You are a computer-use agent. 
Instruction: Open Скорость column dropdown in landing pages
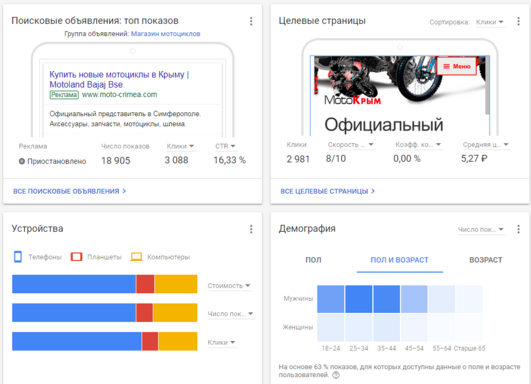[x=351, y=145]
